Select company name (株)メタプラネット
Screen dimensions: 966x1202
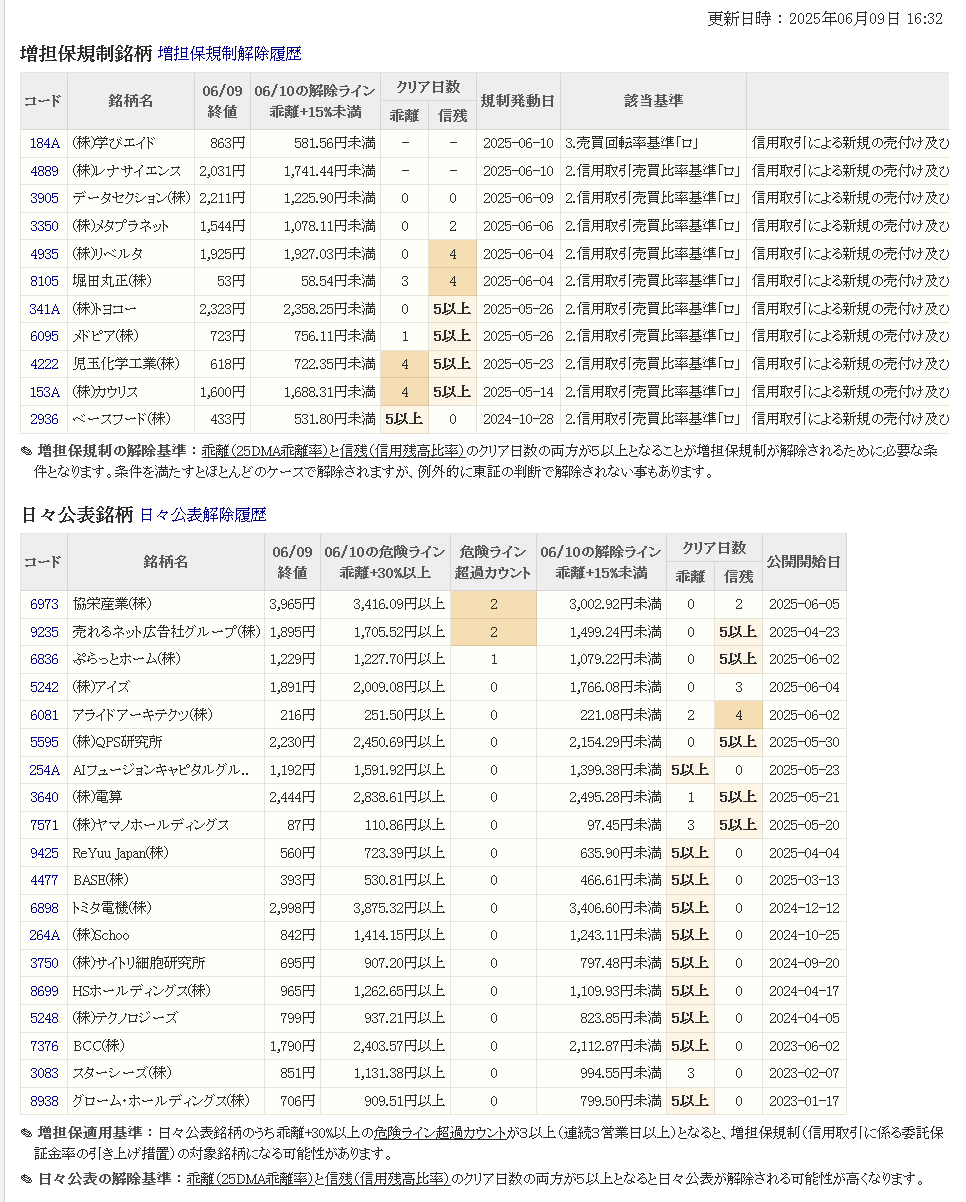pyautogui.click(x=121, y=226)
